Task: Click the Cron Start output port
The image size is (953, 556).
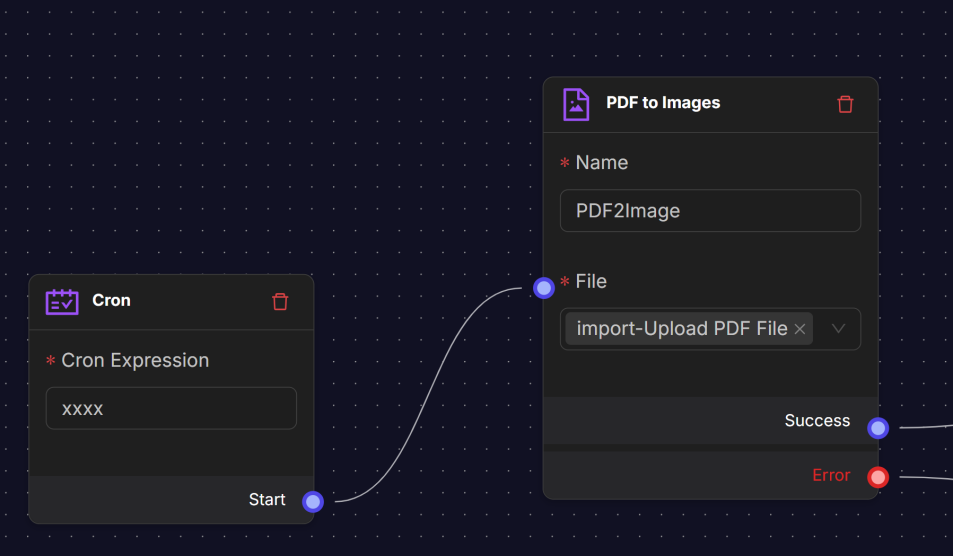Action: click(313, 501)
